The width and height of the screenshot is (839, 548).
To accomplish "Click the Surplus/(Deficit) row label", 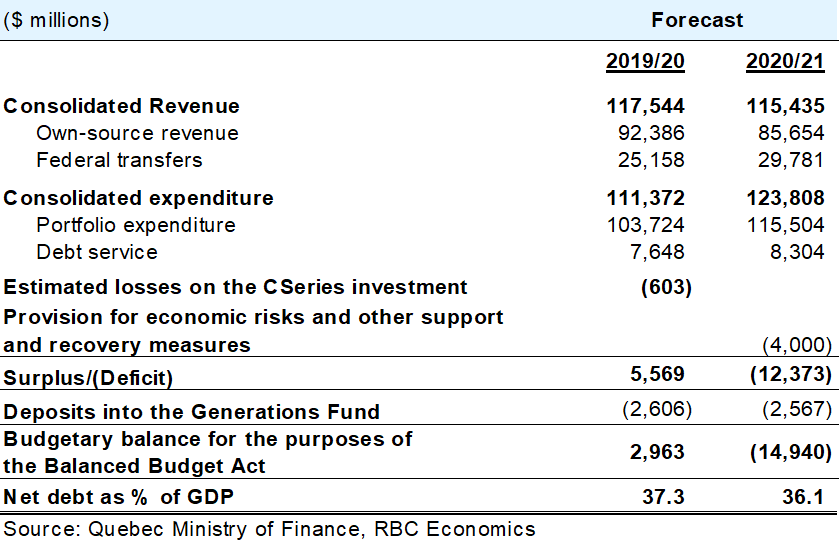I will [88, 377].
